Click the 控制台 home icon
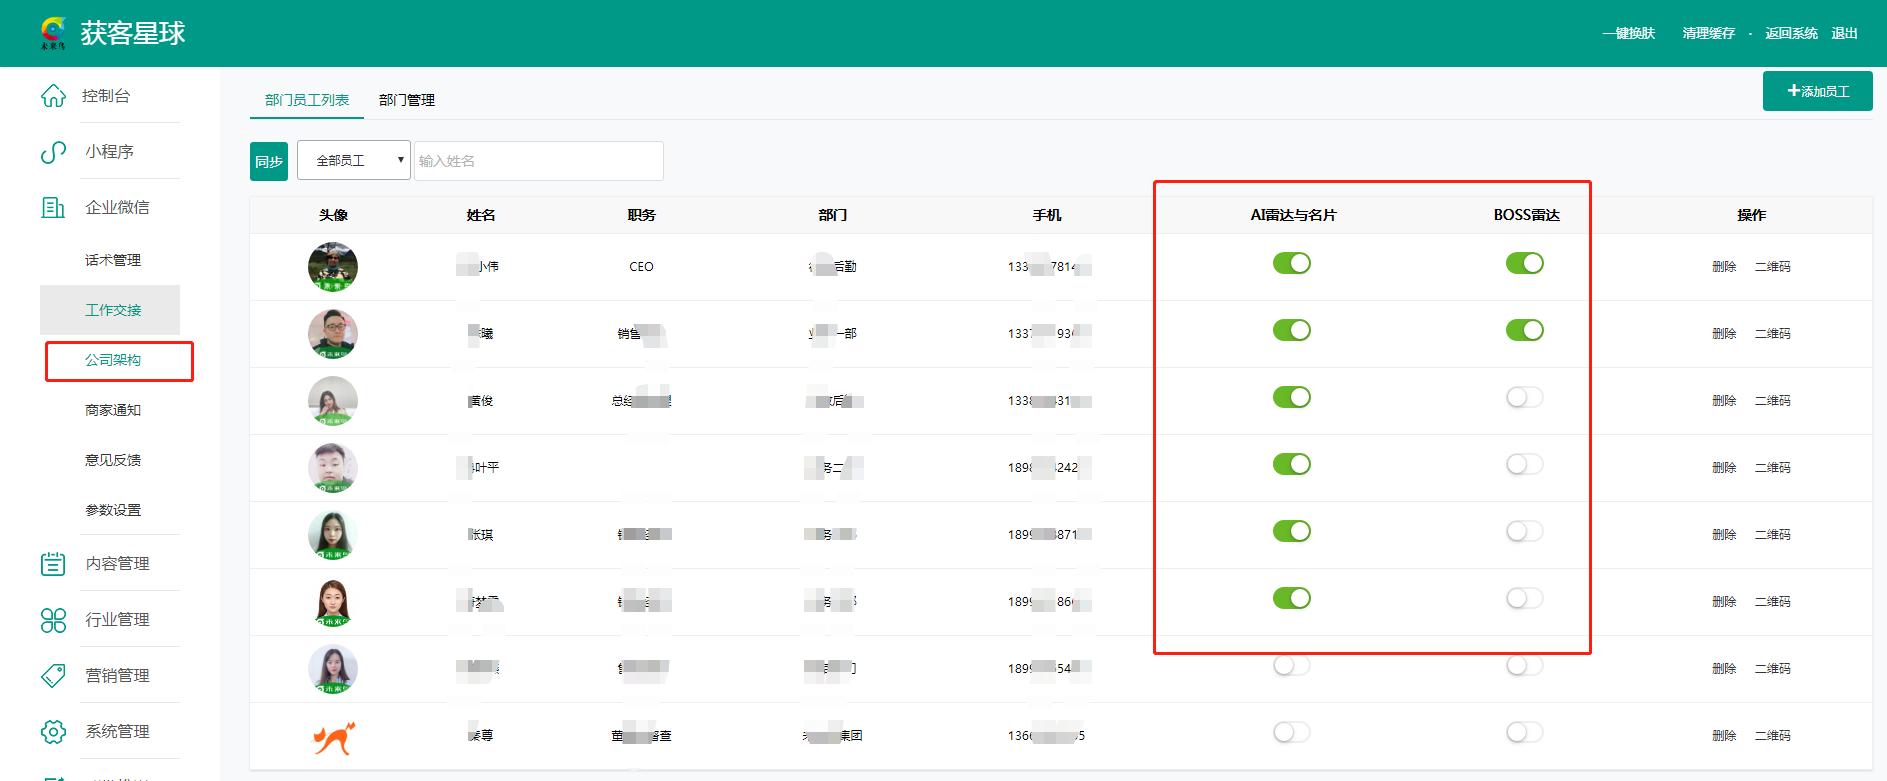Screen dimensions: 1887x781 point(53,96)
